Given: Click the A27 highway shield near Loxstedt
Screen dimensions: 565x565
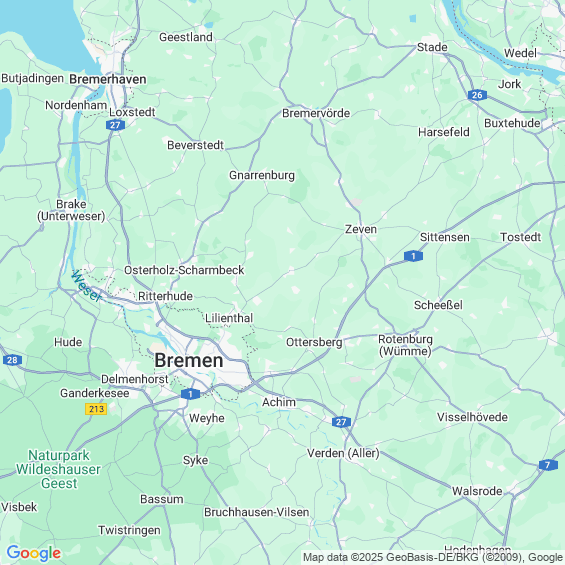Looking at the screenshot, I should tap(115, 125).
